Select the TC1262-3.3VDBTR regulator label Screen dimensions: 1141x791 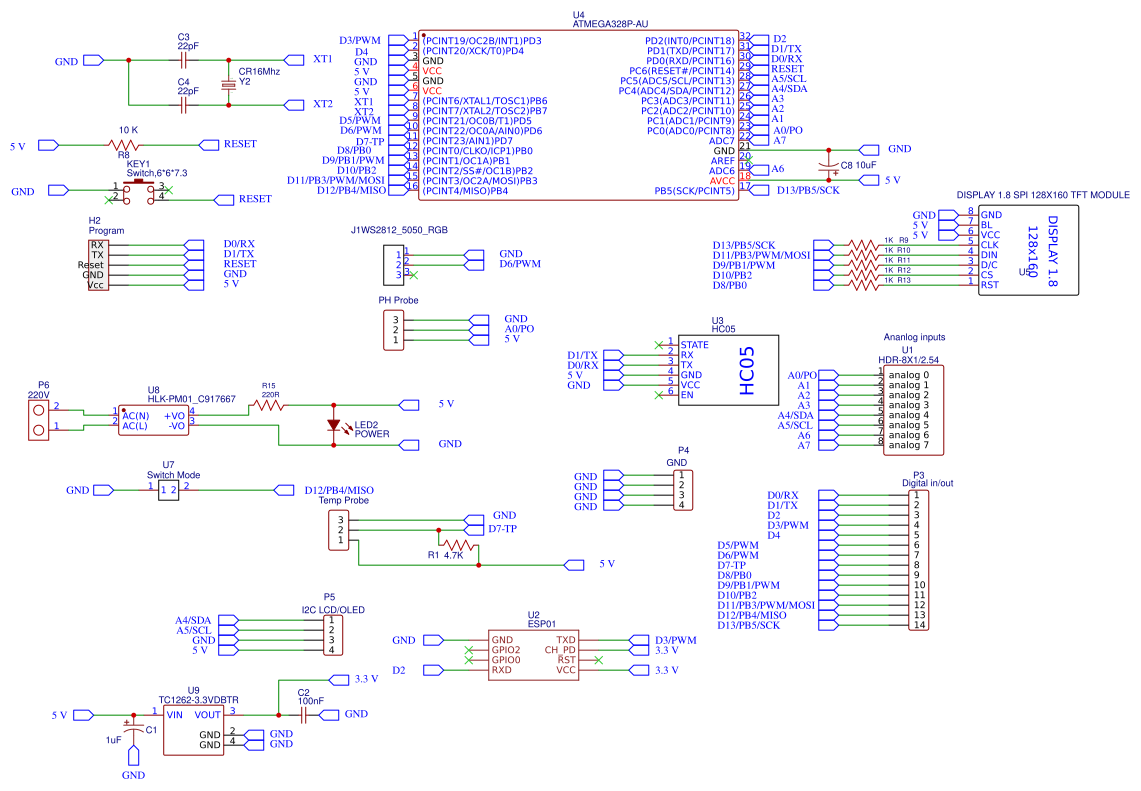tap(199, 700)
